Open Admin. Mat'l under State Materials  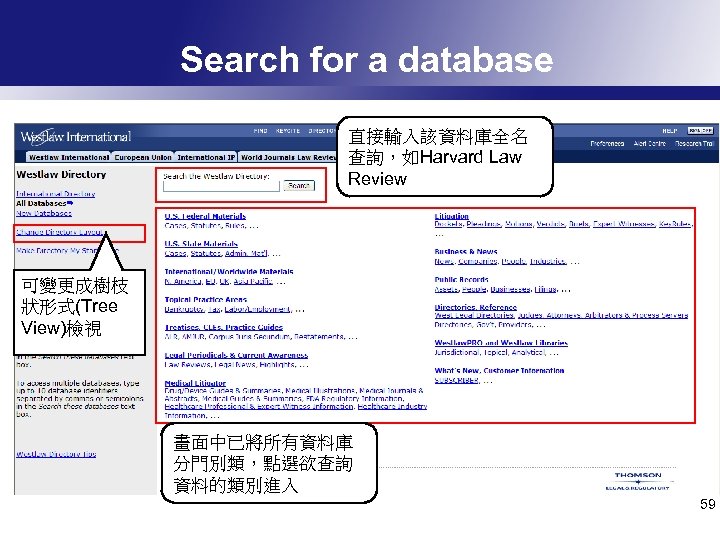(x=246, y=253)
